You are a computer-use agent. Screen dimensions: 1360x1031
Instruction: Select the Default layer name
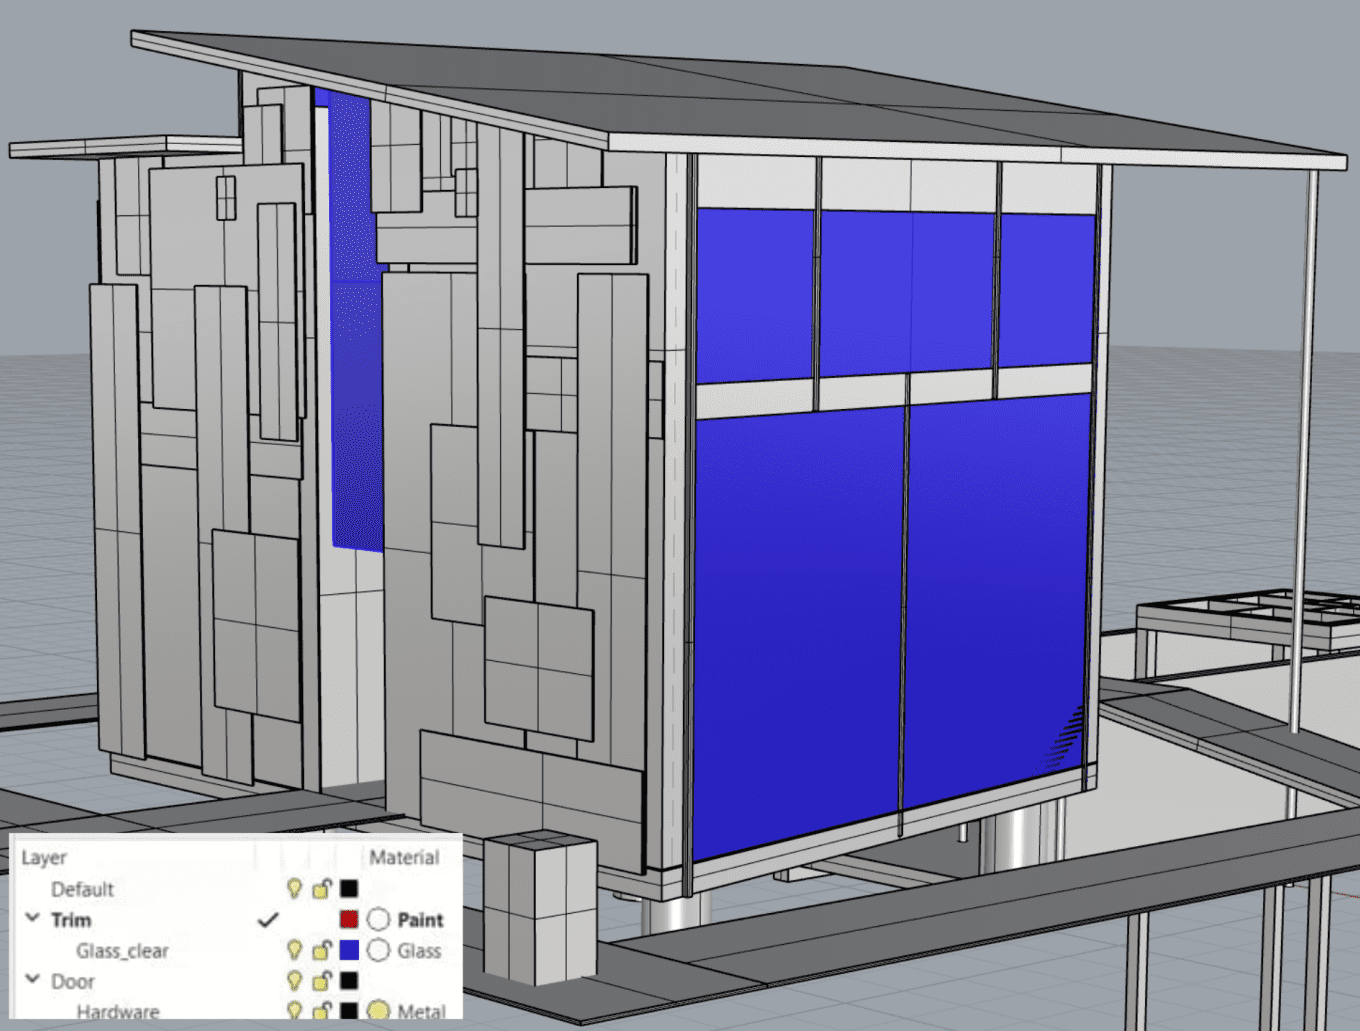[x=83, y=889]
